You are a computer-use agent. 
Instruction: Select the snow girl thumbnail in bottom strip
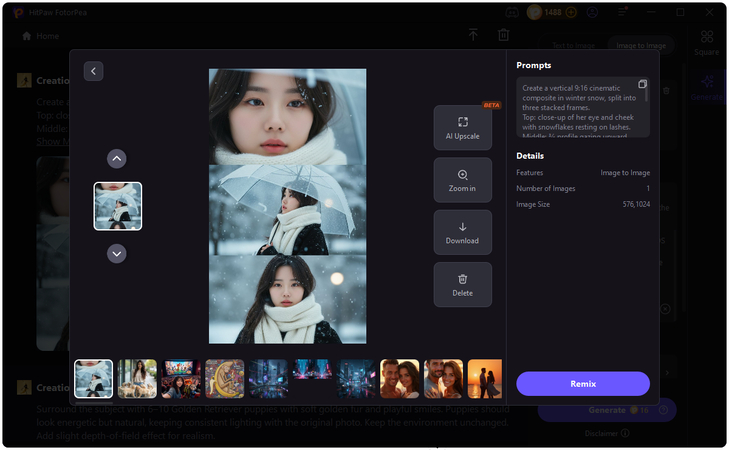click(x=93, y=378)
